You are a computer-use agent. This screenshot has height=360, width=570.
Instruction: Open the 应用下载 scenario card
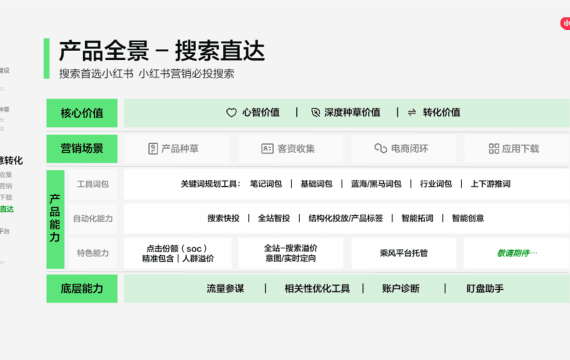click(517, 149)
